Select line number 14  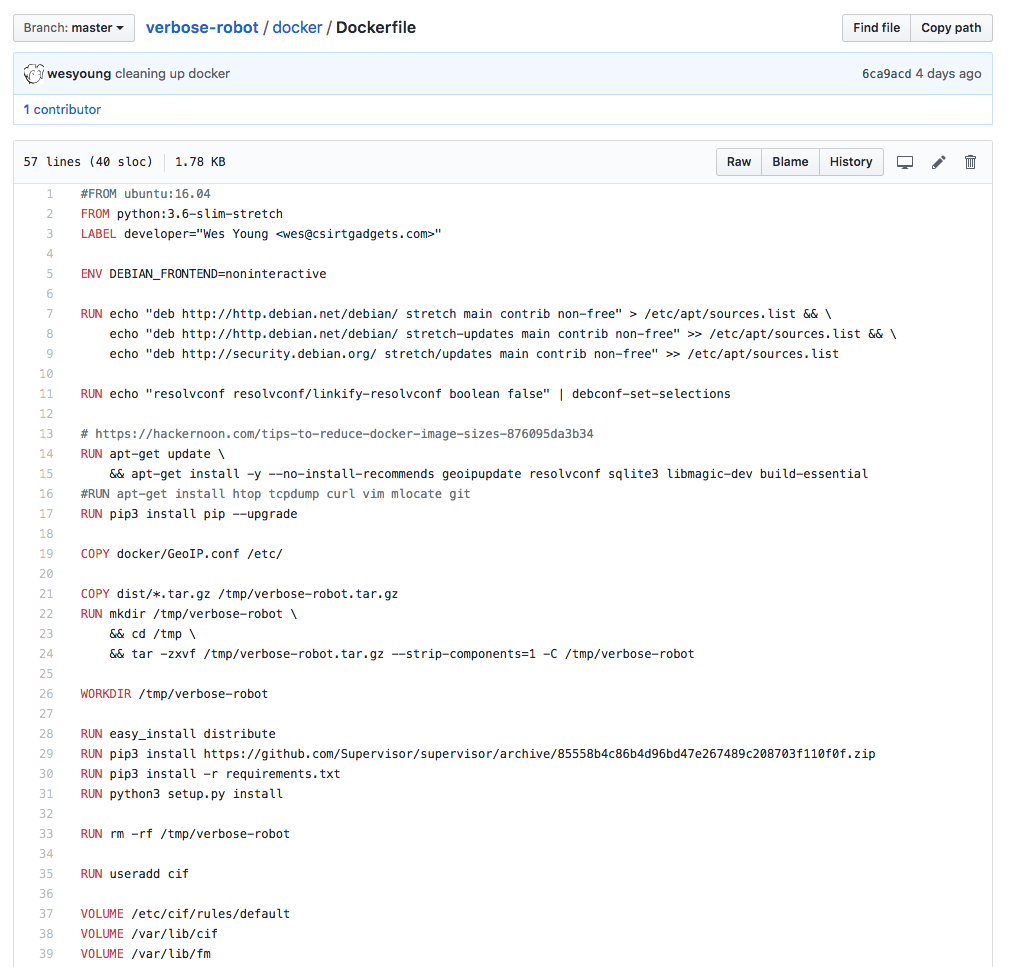(x=46, y=454)
